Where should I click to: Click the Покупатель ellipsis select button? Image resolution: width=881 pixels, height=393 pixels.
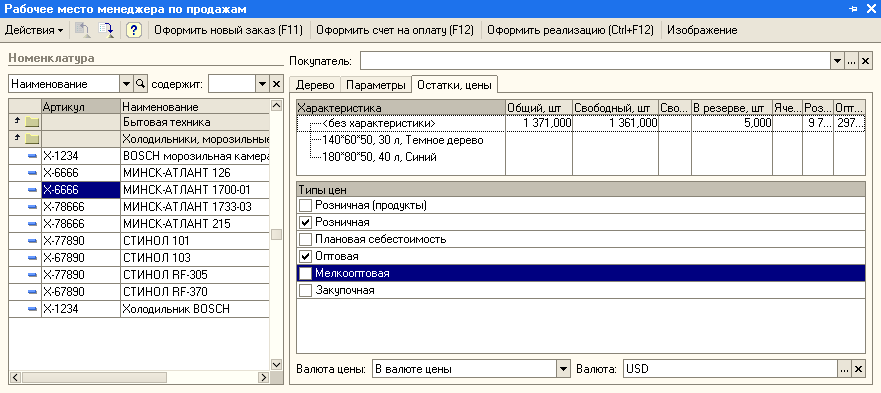(851, 61)
